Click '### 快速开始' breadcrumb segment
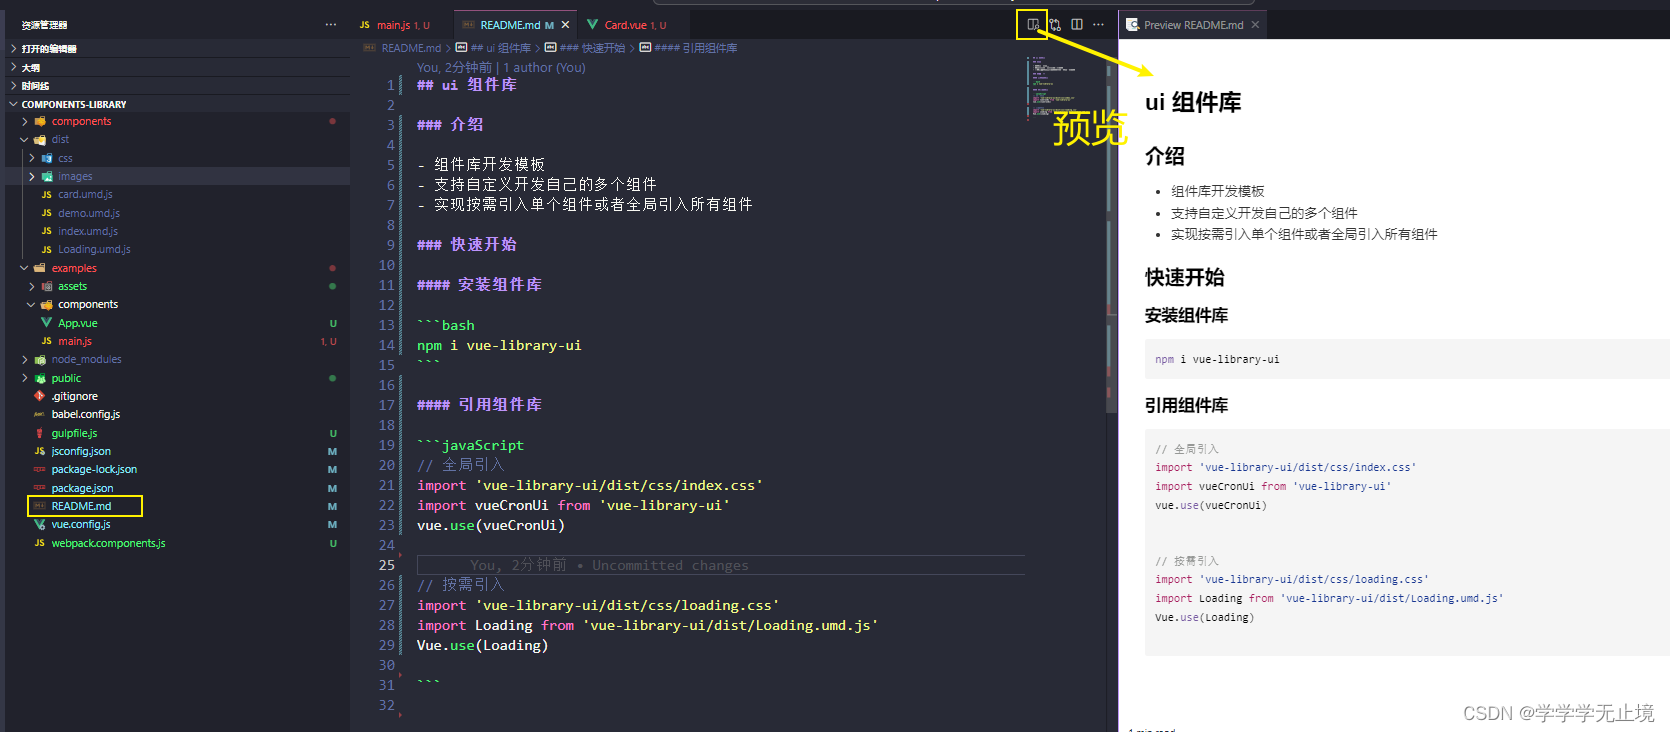 click(592, 48)
